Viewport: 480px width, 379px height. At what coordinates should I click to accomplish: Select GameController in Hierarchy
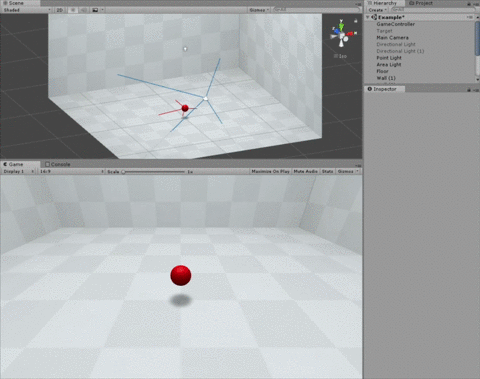396,24
